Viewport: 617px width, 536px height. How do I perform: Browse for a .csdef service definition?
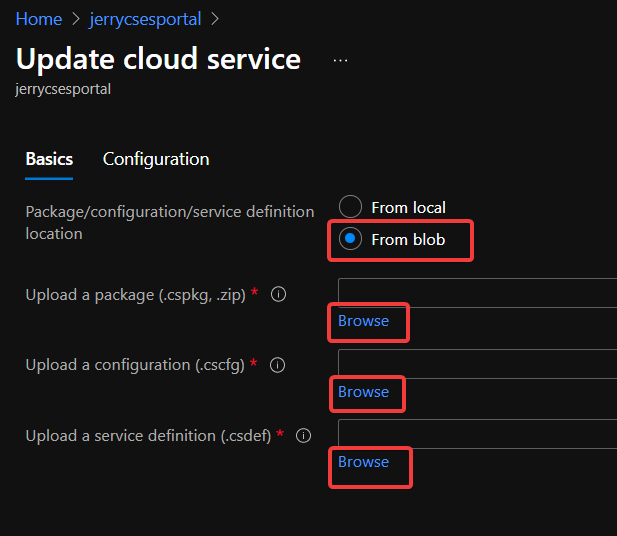tap(363, 462)
